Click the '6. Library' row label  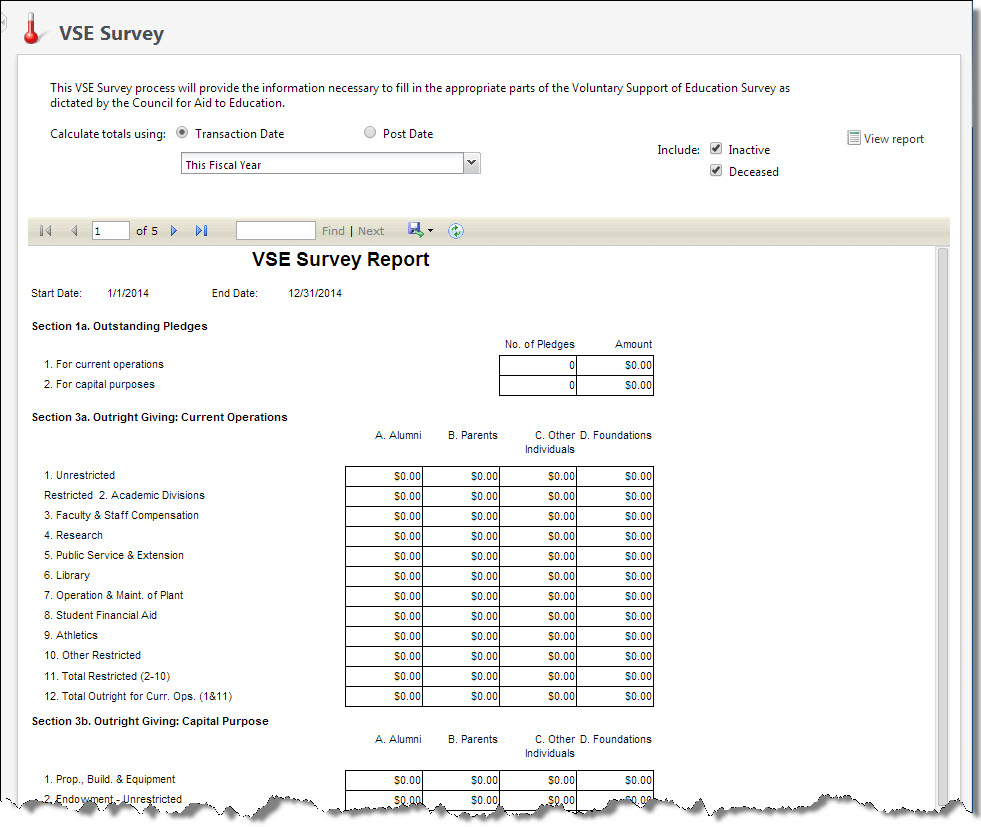click(67, 576)
